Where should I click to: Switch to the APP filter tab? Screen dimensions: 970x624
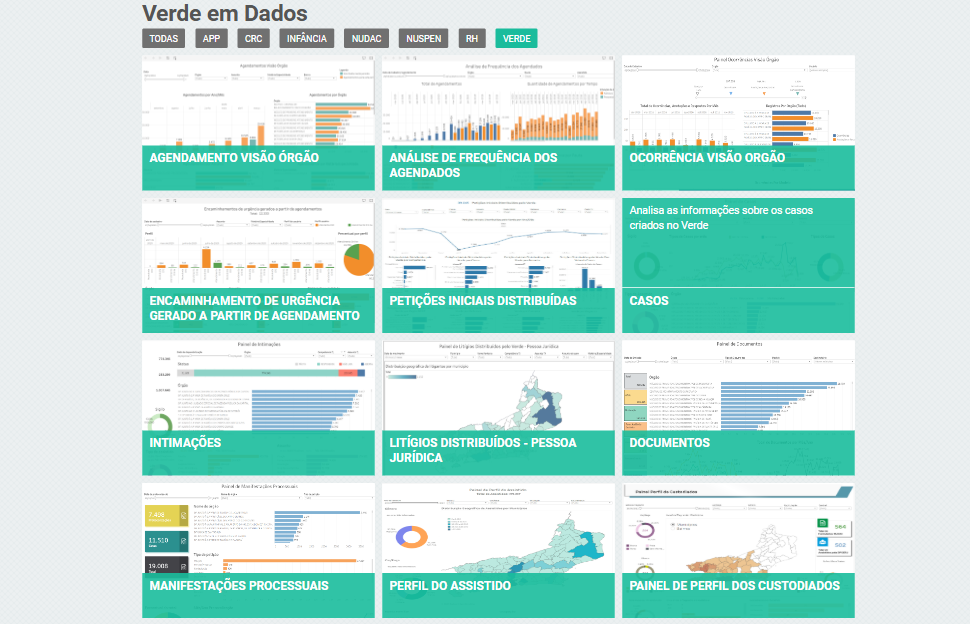pos(212,39)
